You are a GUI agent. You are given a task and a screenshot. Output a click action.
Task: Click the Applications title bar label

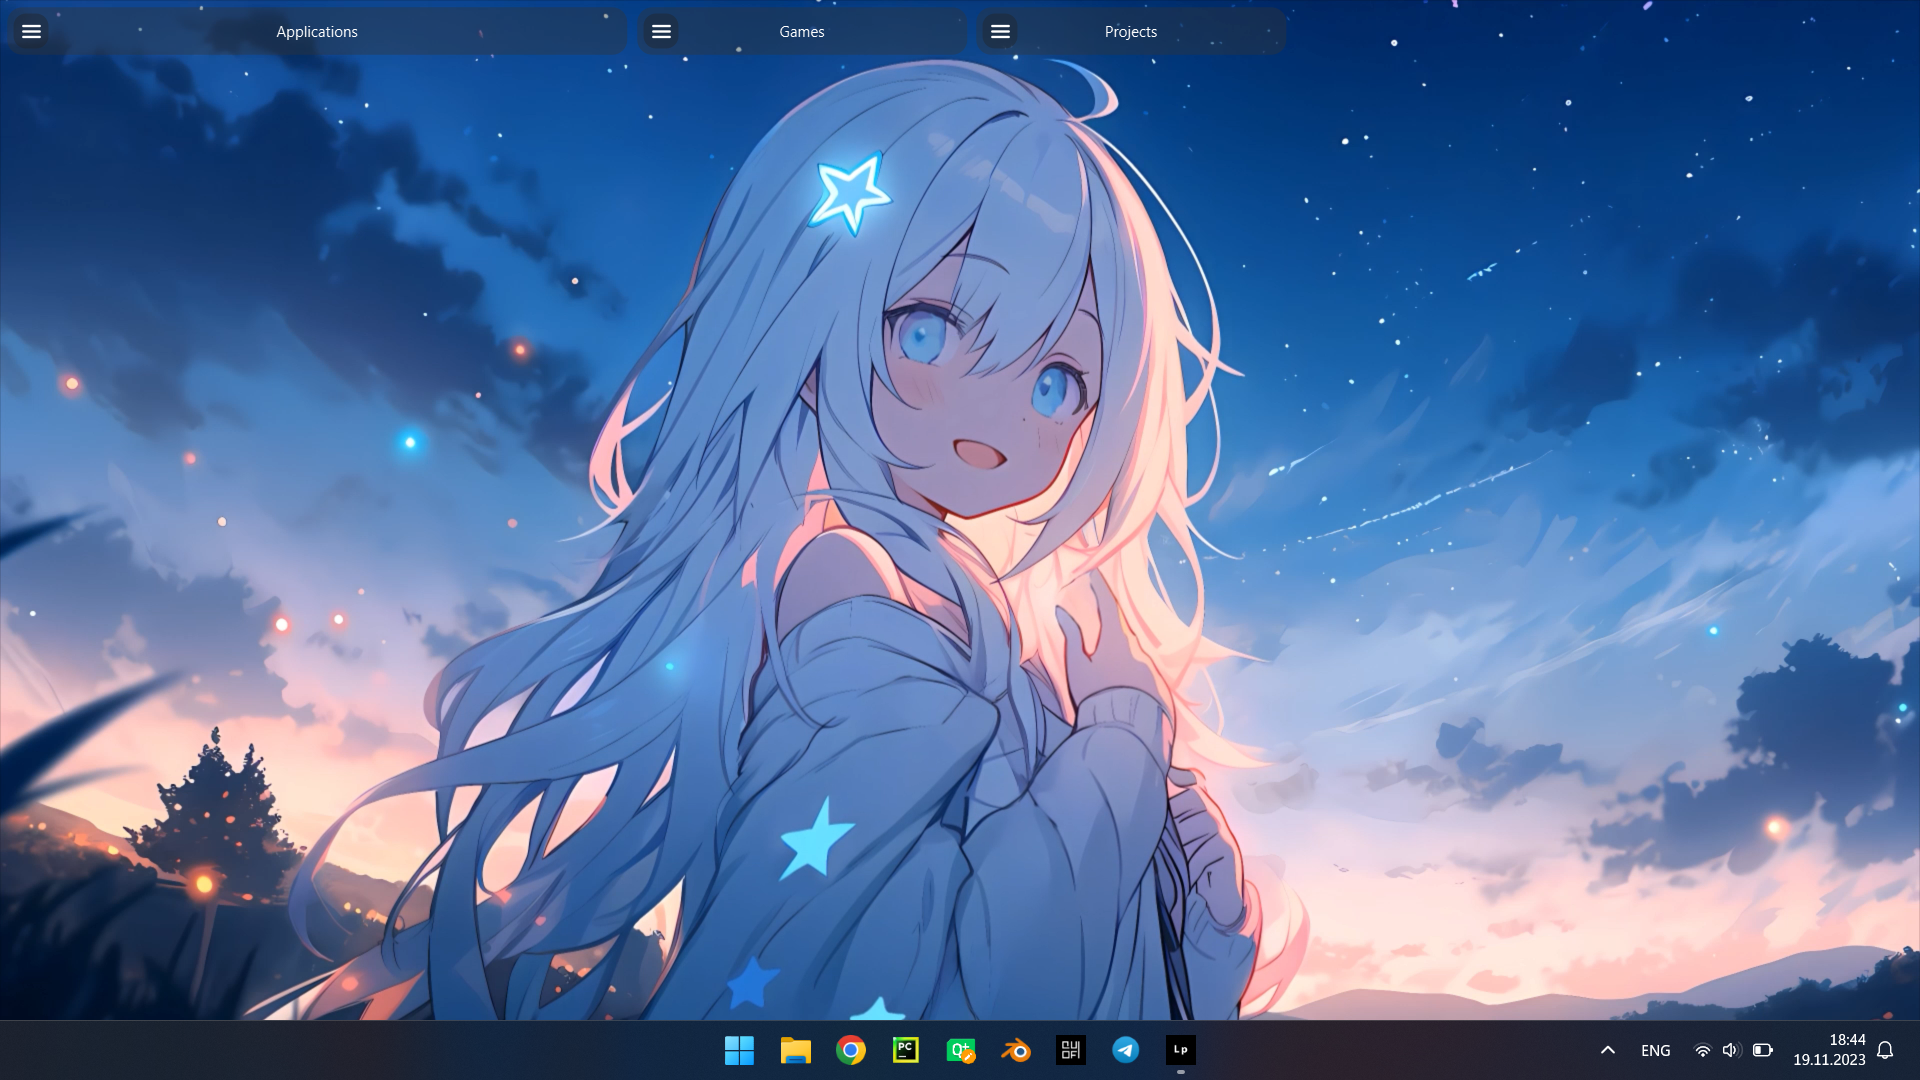pyautogui.click(x=317, y=32)
